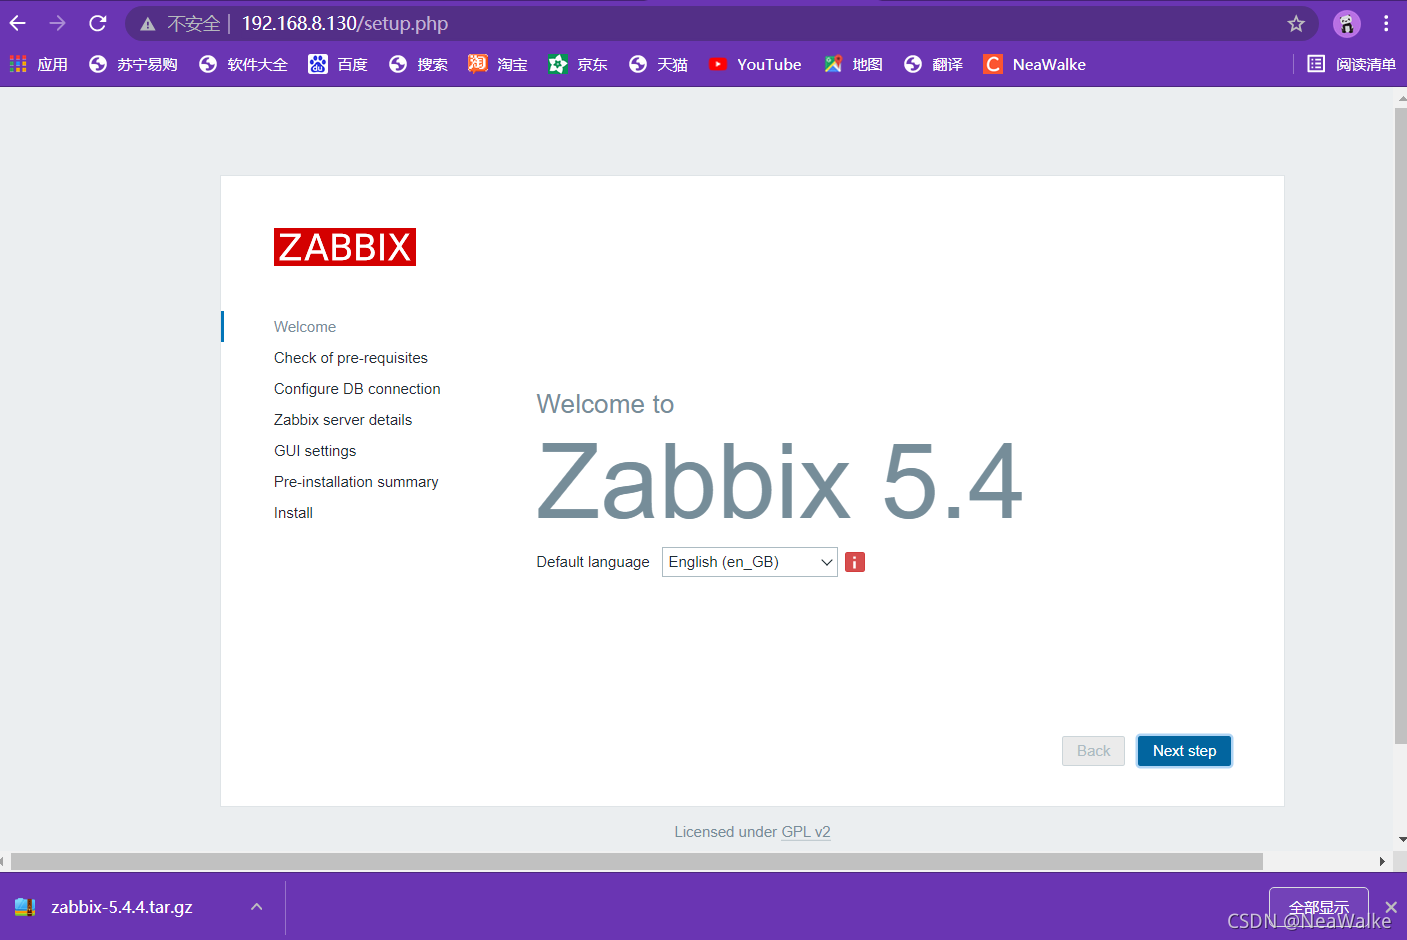Click the vertical scrollbar down arrow

tap(1401, 840)
